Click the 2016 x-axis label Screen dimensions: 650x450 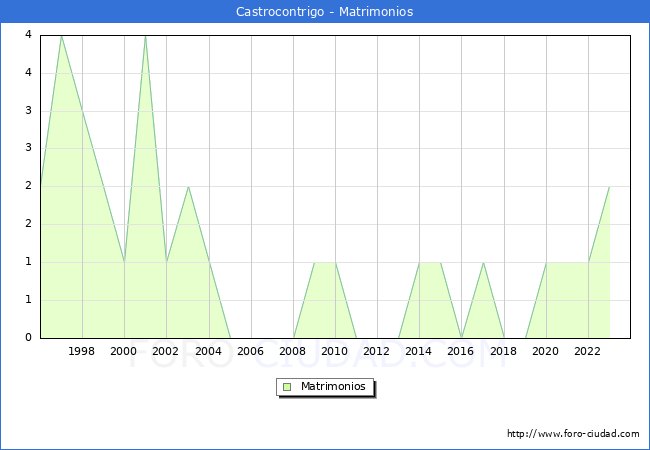tap(461, 351)
